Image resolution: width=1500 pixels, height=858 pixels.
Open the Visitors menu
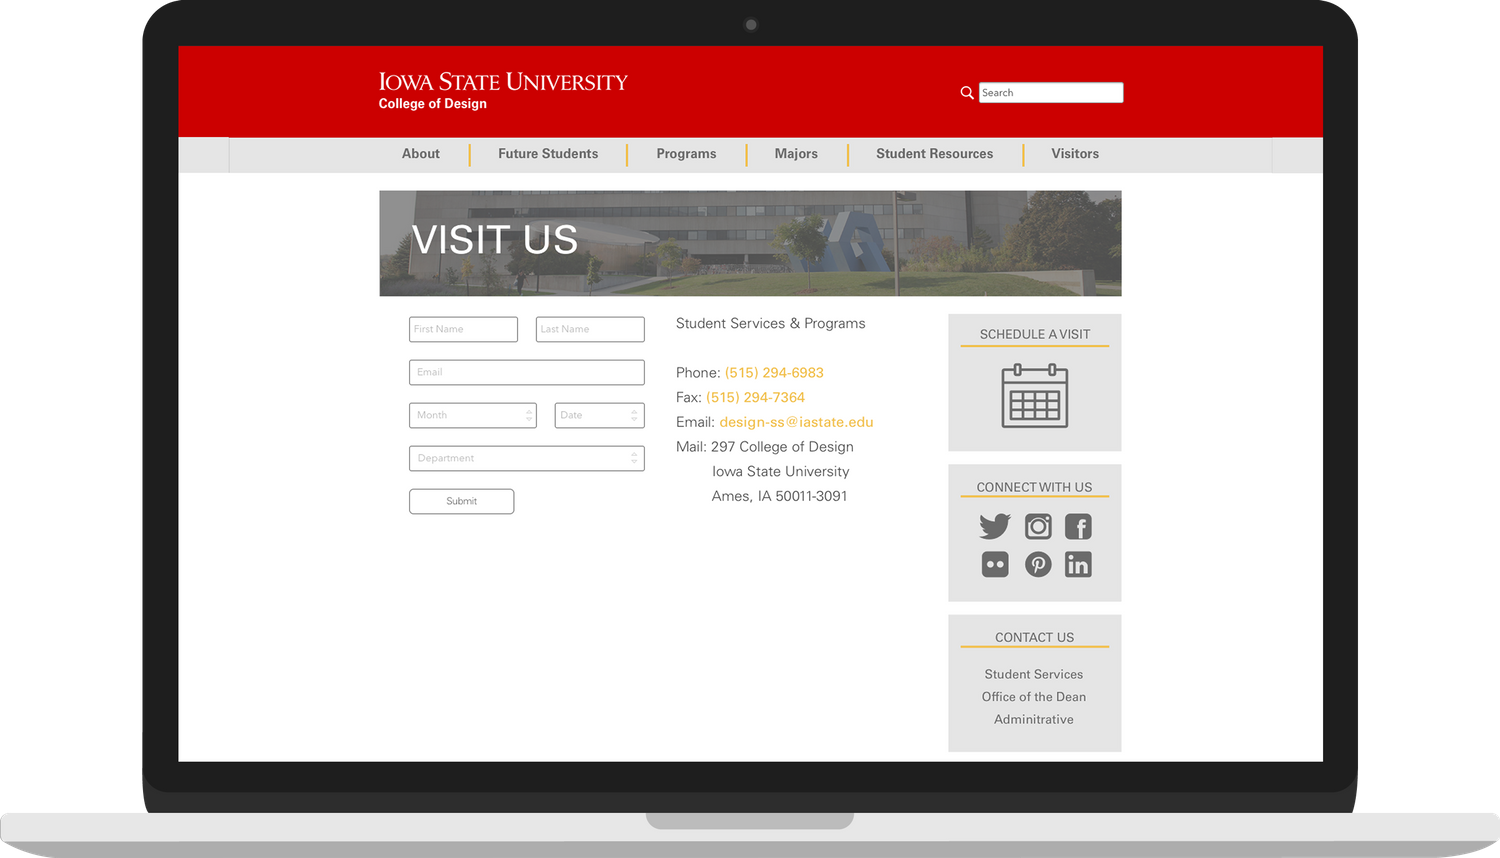click(1075, 154)
